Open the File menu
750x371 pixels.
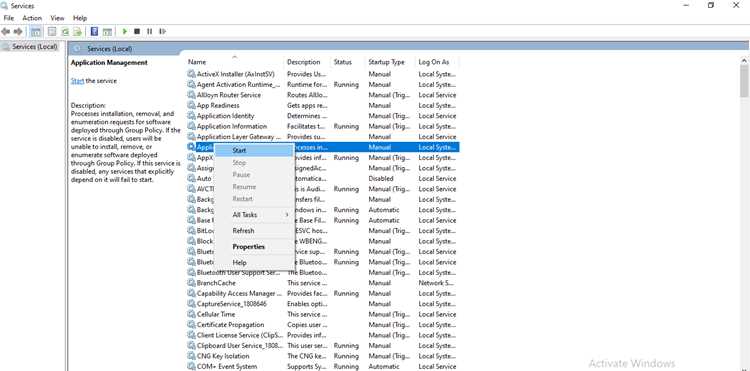pyautogui.click(x=9, y=18)
